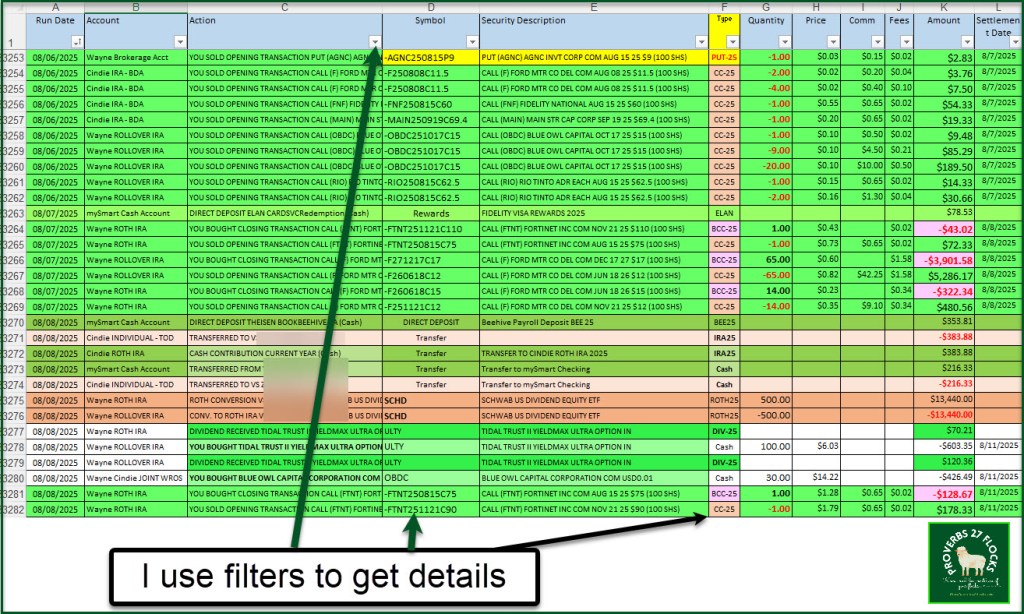Image resolution: width=1024 pixels, height=614 pixels.
Task: Select the yellow PUT-25 type cell
Action: pos(724,58)
